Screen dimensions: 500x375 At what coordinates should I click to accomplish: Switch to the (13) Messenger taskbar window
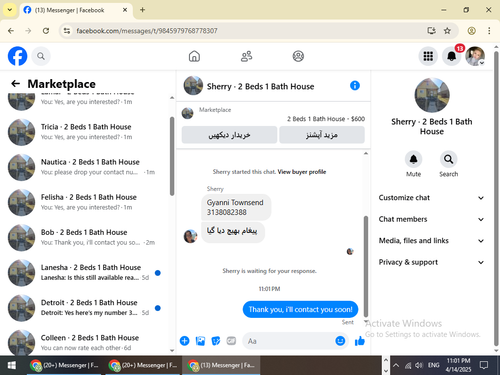pyautogui.click(x=222, y=365)
